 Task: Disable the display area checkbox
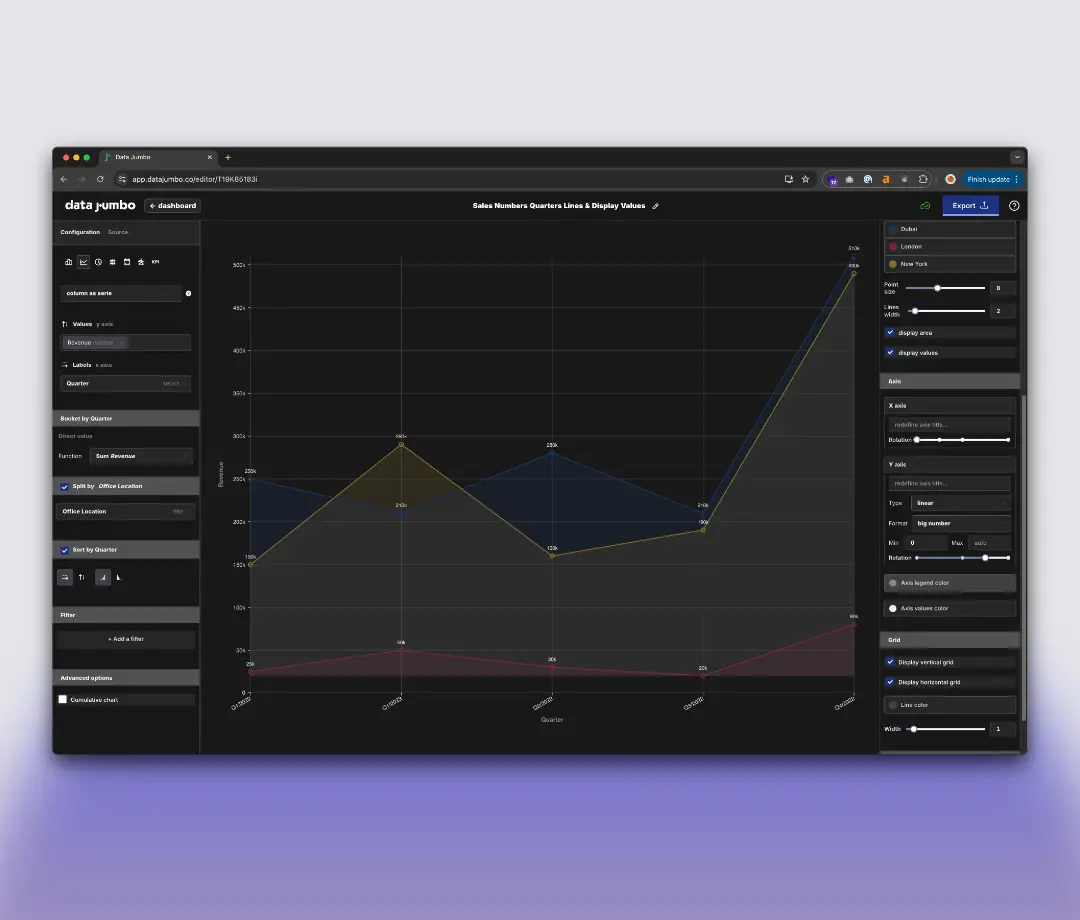(891, 332)
